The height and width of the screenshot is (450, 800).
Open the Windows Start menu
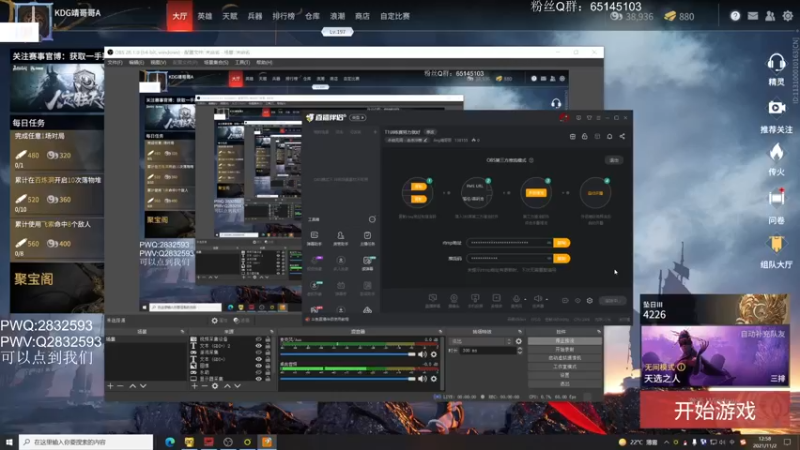tap(9, 442)
